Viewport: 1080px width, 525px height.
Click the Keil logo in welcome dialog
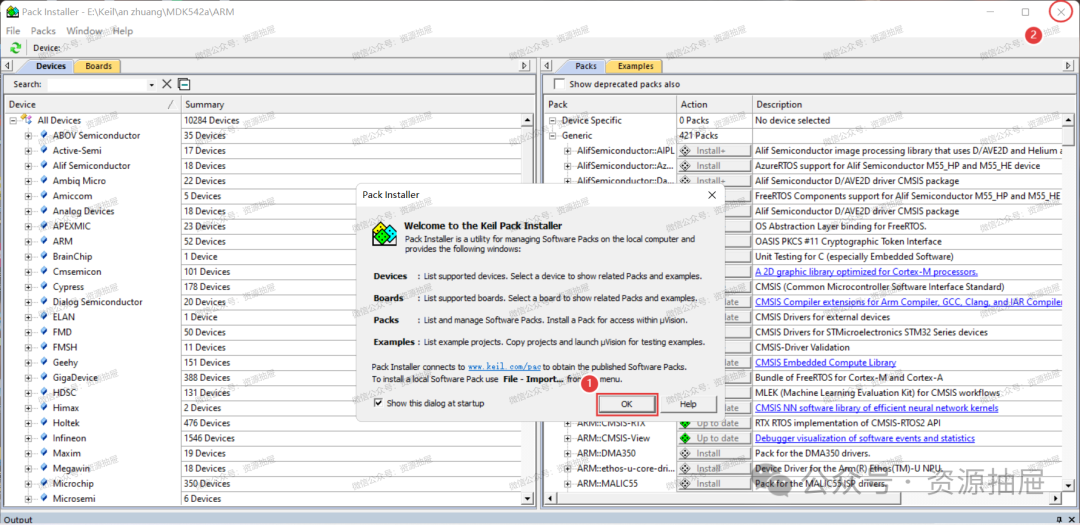384,234
